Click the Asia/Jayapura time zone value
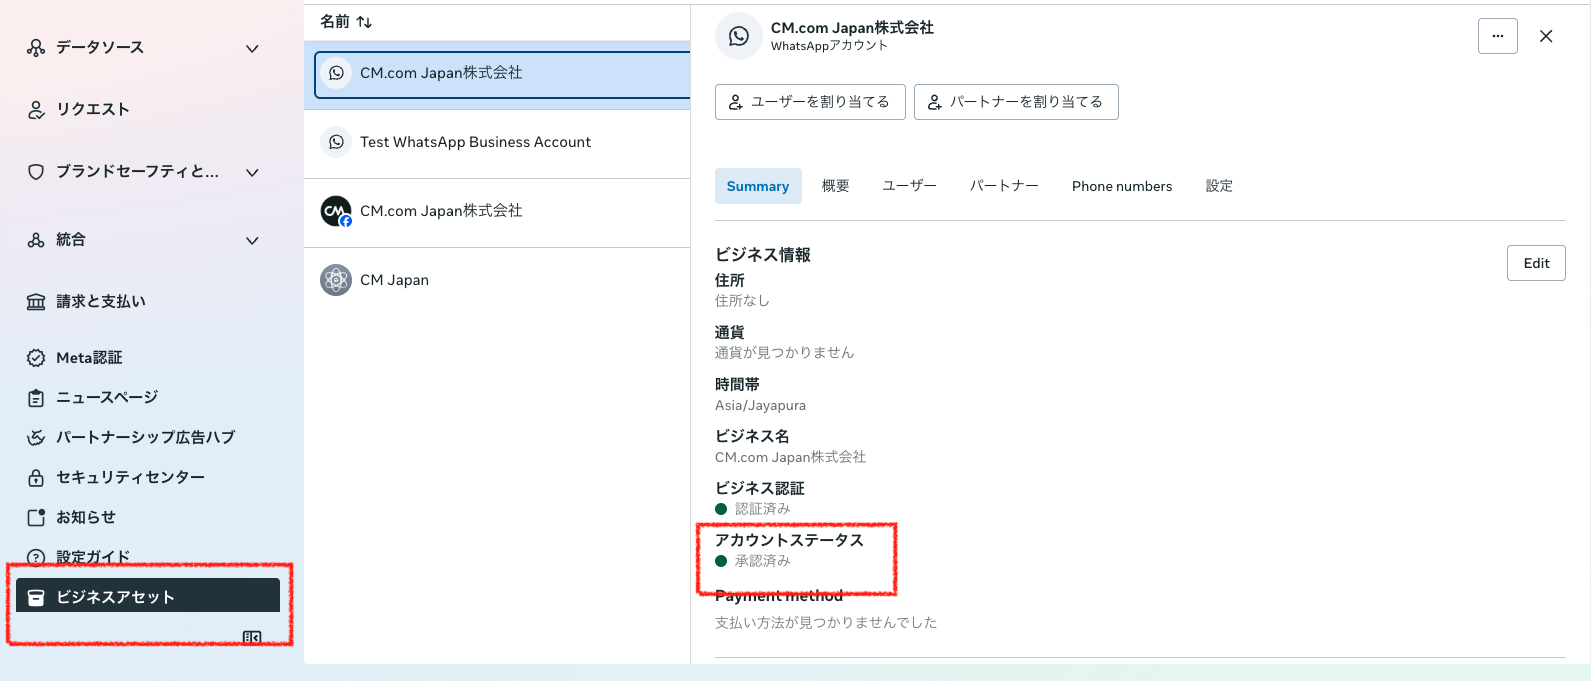The width and height of the screenshot is (1591, 681). [760, 405]
